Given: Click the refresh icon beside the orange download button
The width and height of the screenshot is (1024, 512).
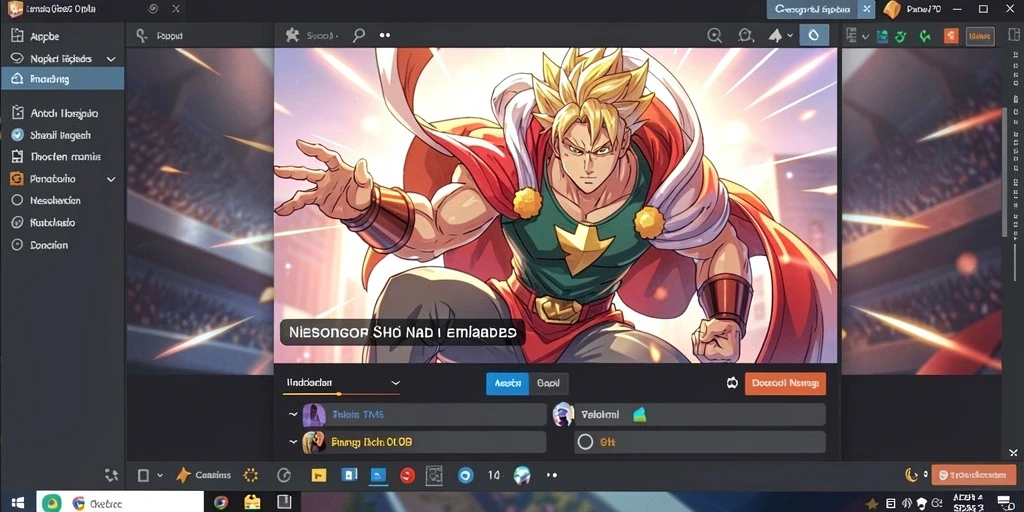Looking at the screenshot, I should (732, 383).
